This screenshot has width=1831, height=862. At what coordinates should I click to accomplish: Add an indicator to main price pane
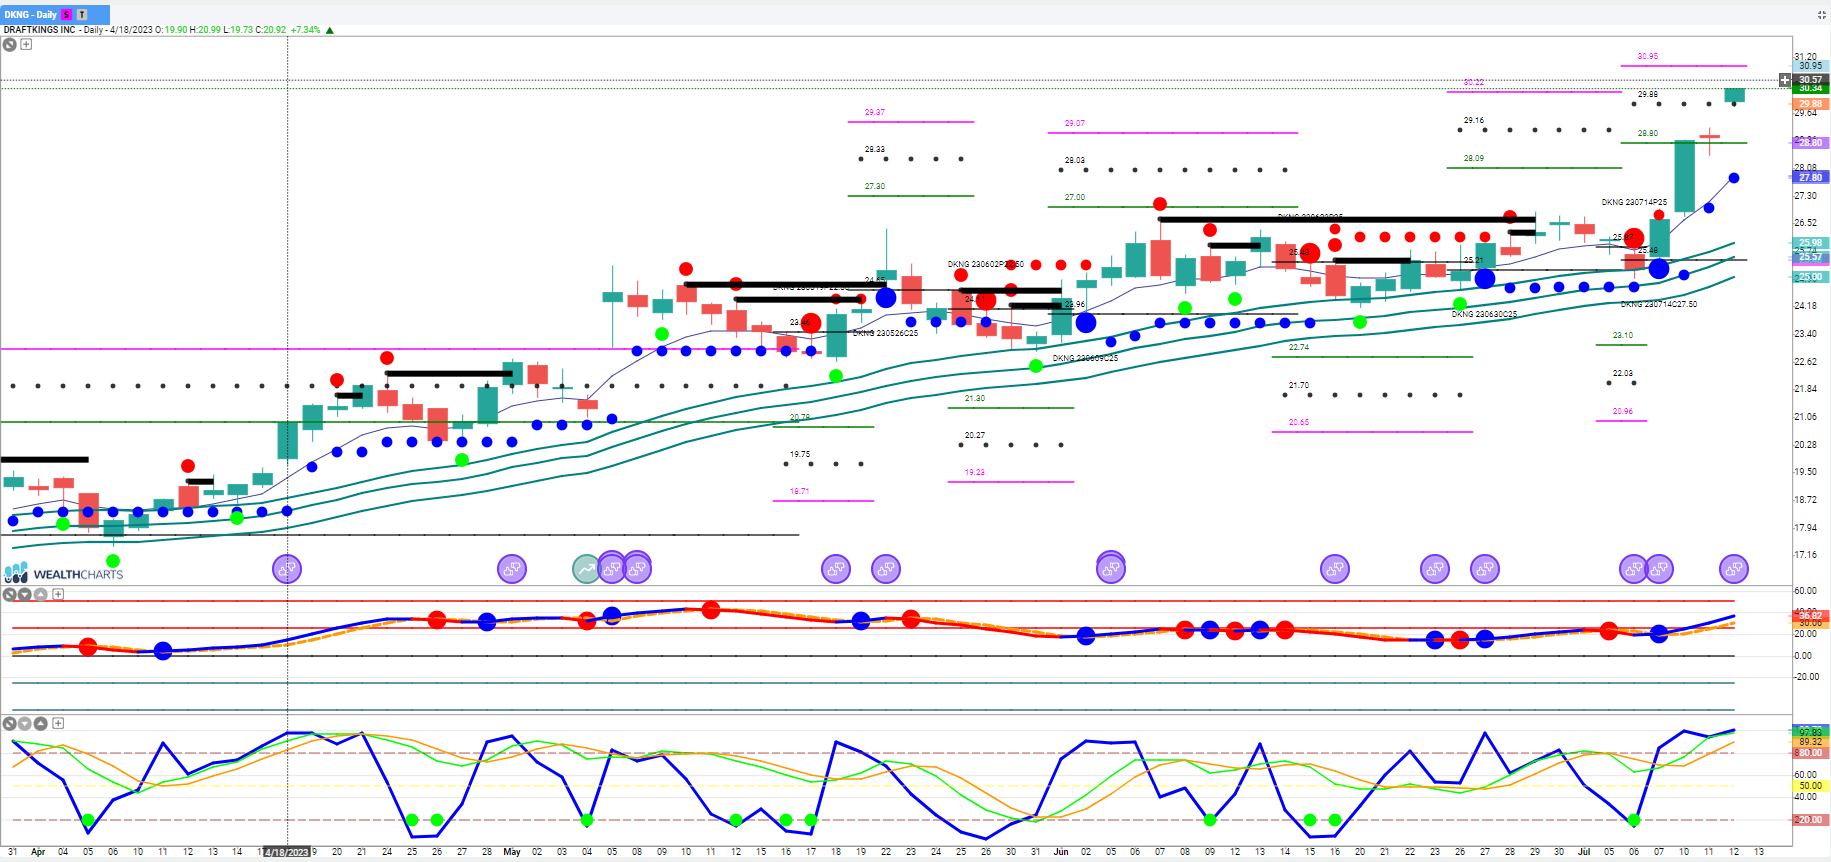coord(26,44)
